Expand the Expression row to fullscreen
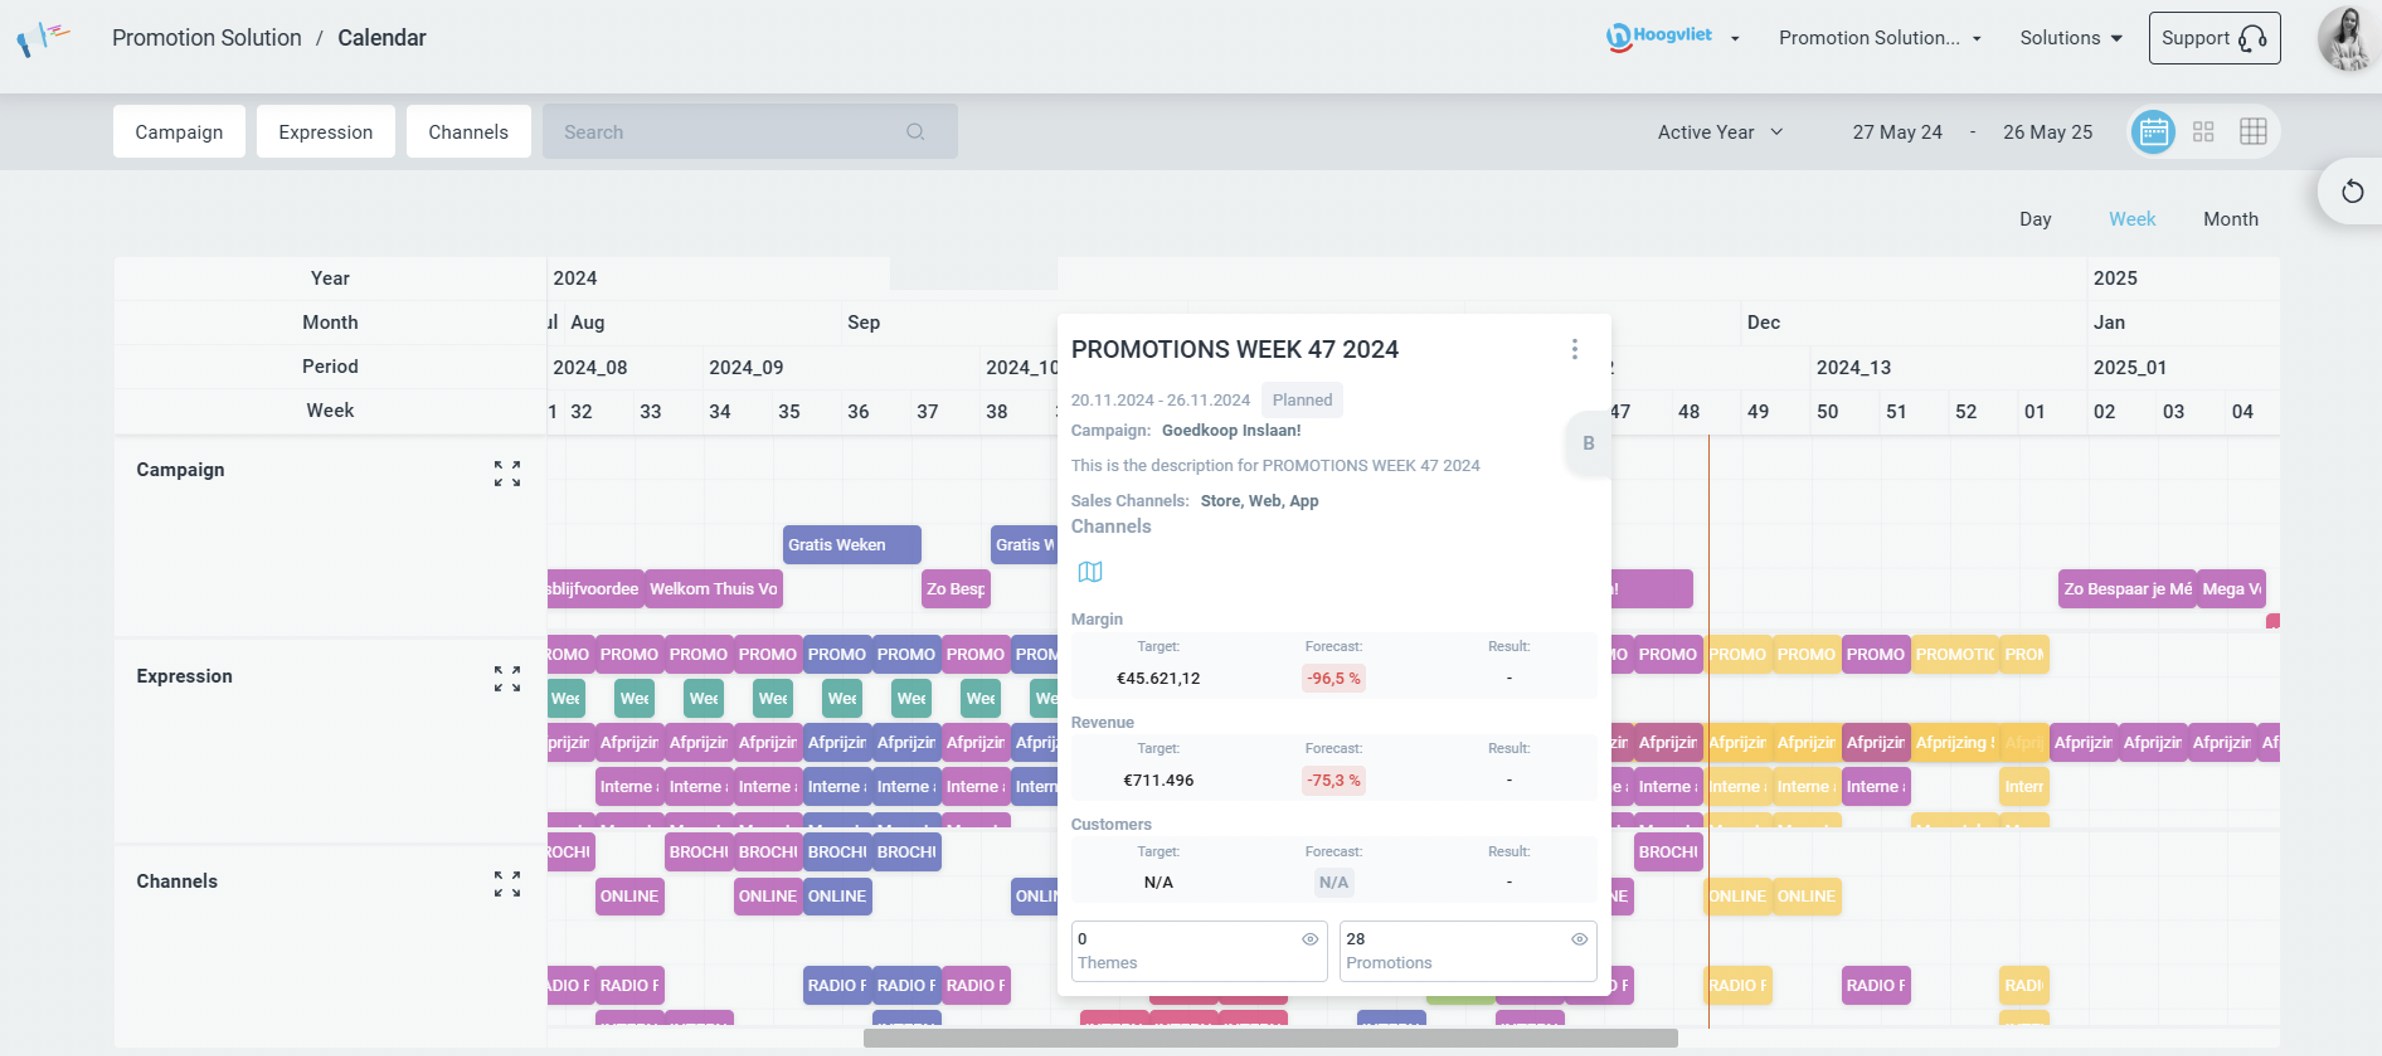The image size is (2382, 1056). tap(509, 679)
